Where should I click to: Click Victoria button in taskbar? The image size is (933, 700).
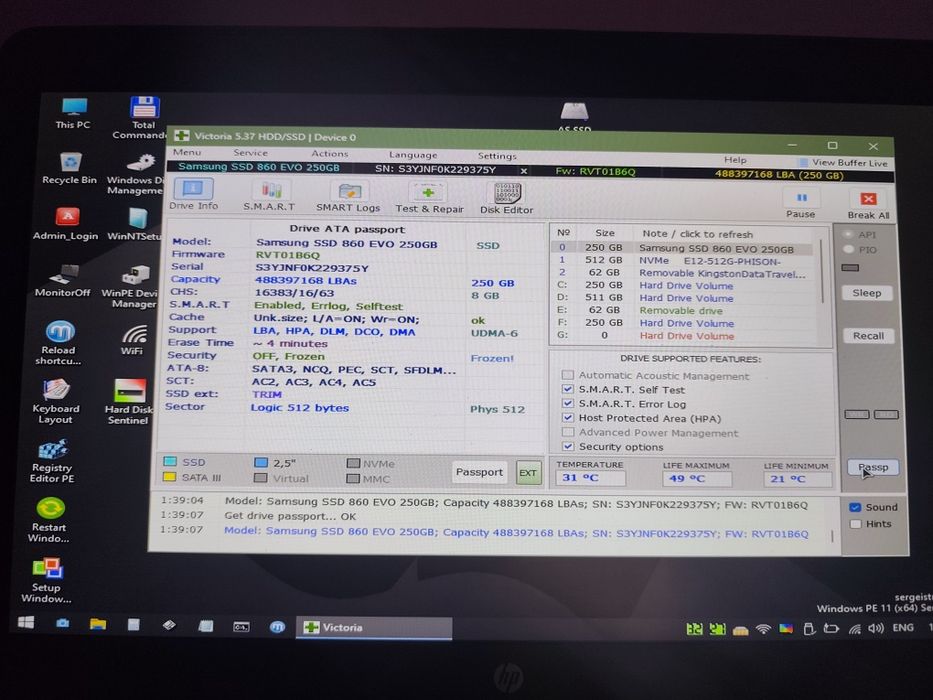pyautogui.click(x=374, y=628)
